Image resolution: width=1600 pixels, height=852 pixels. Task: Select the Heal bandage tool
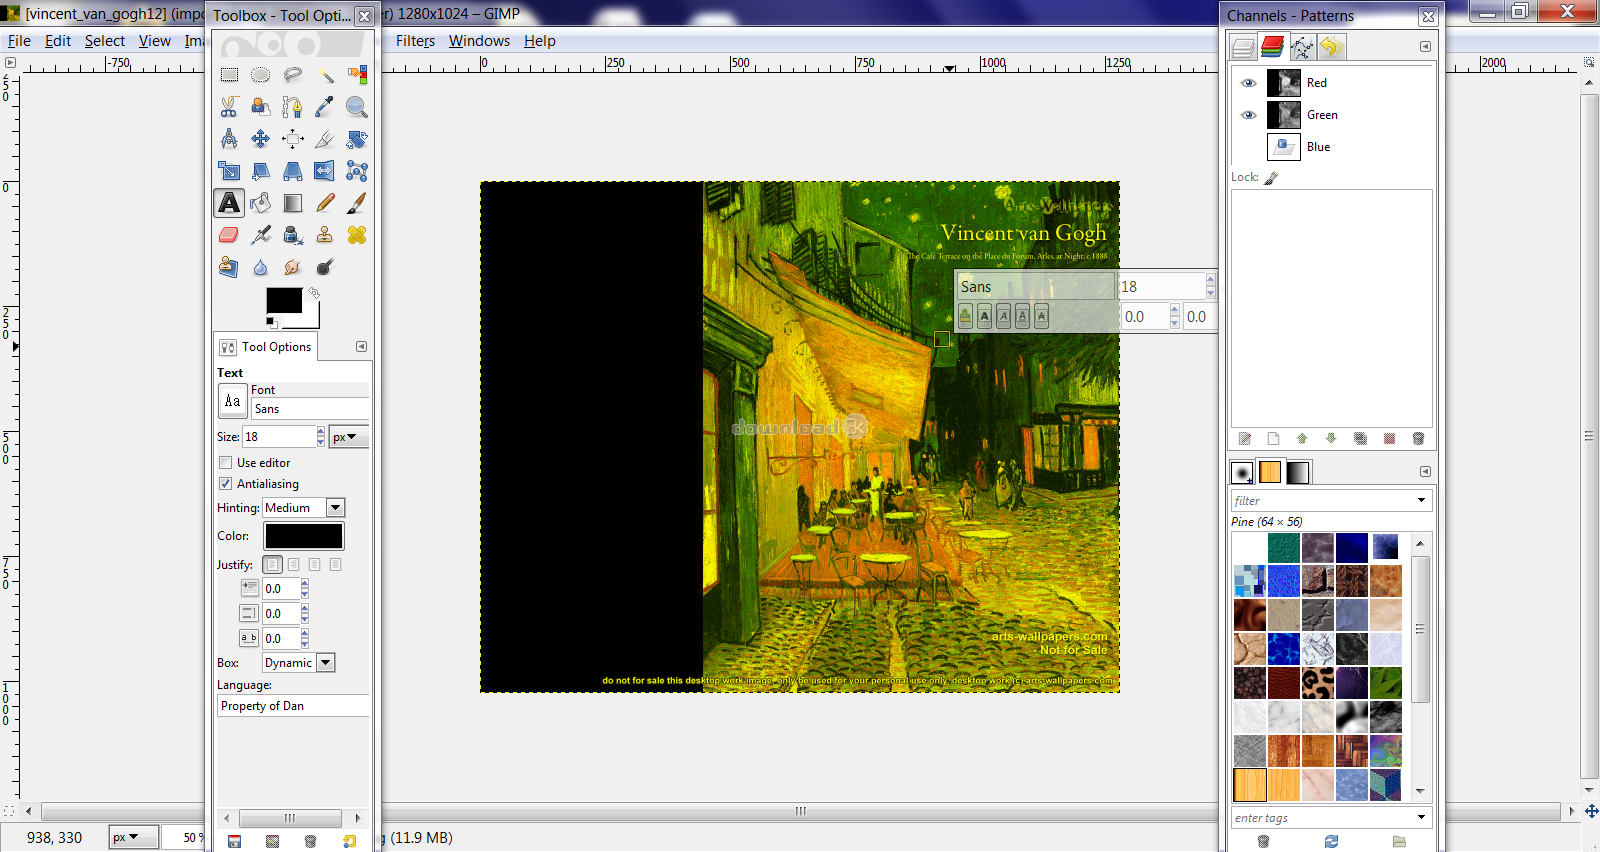coord(357,235)
